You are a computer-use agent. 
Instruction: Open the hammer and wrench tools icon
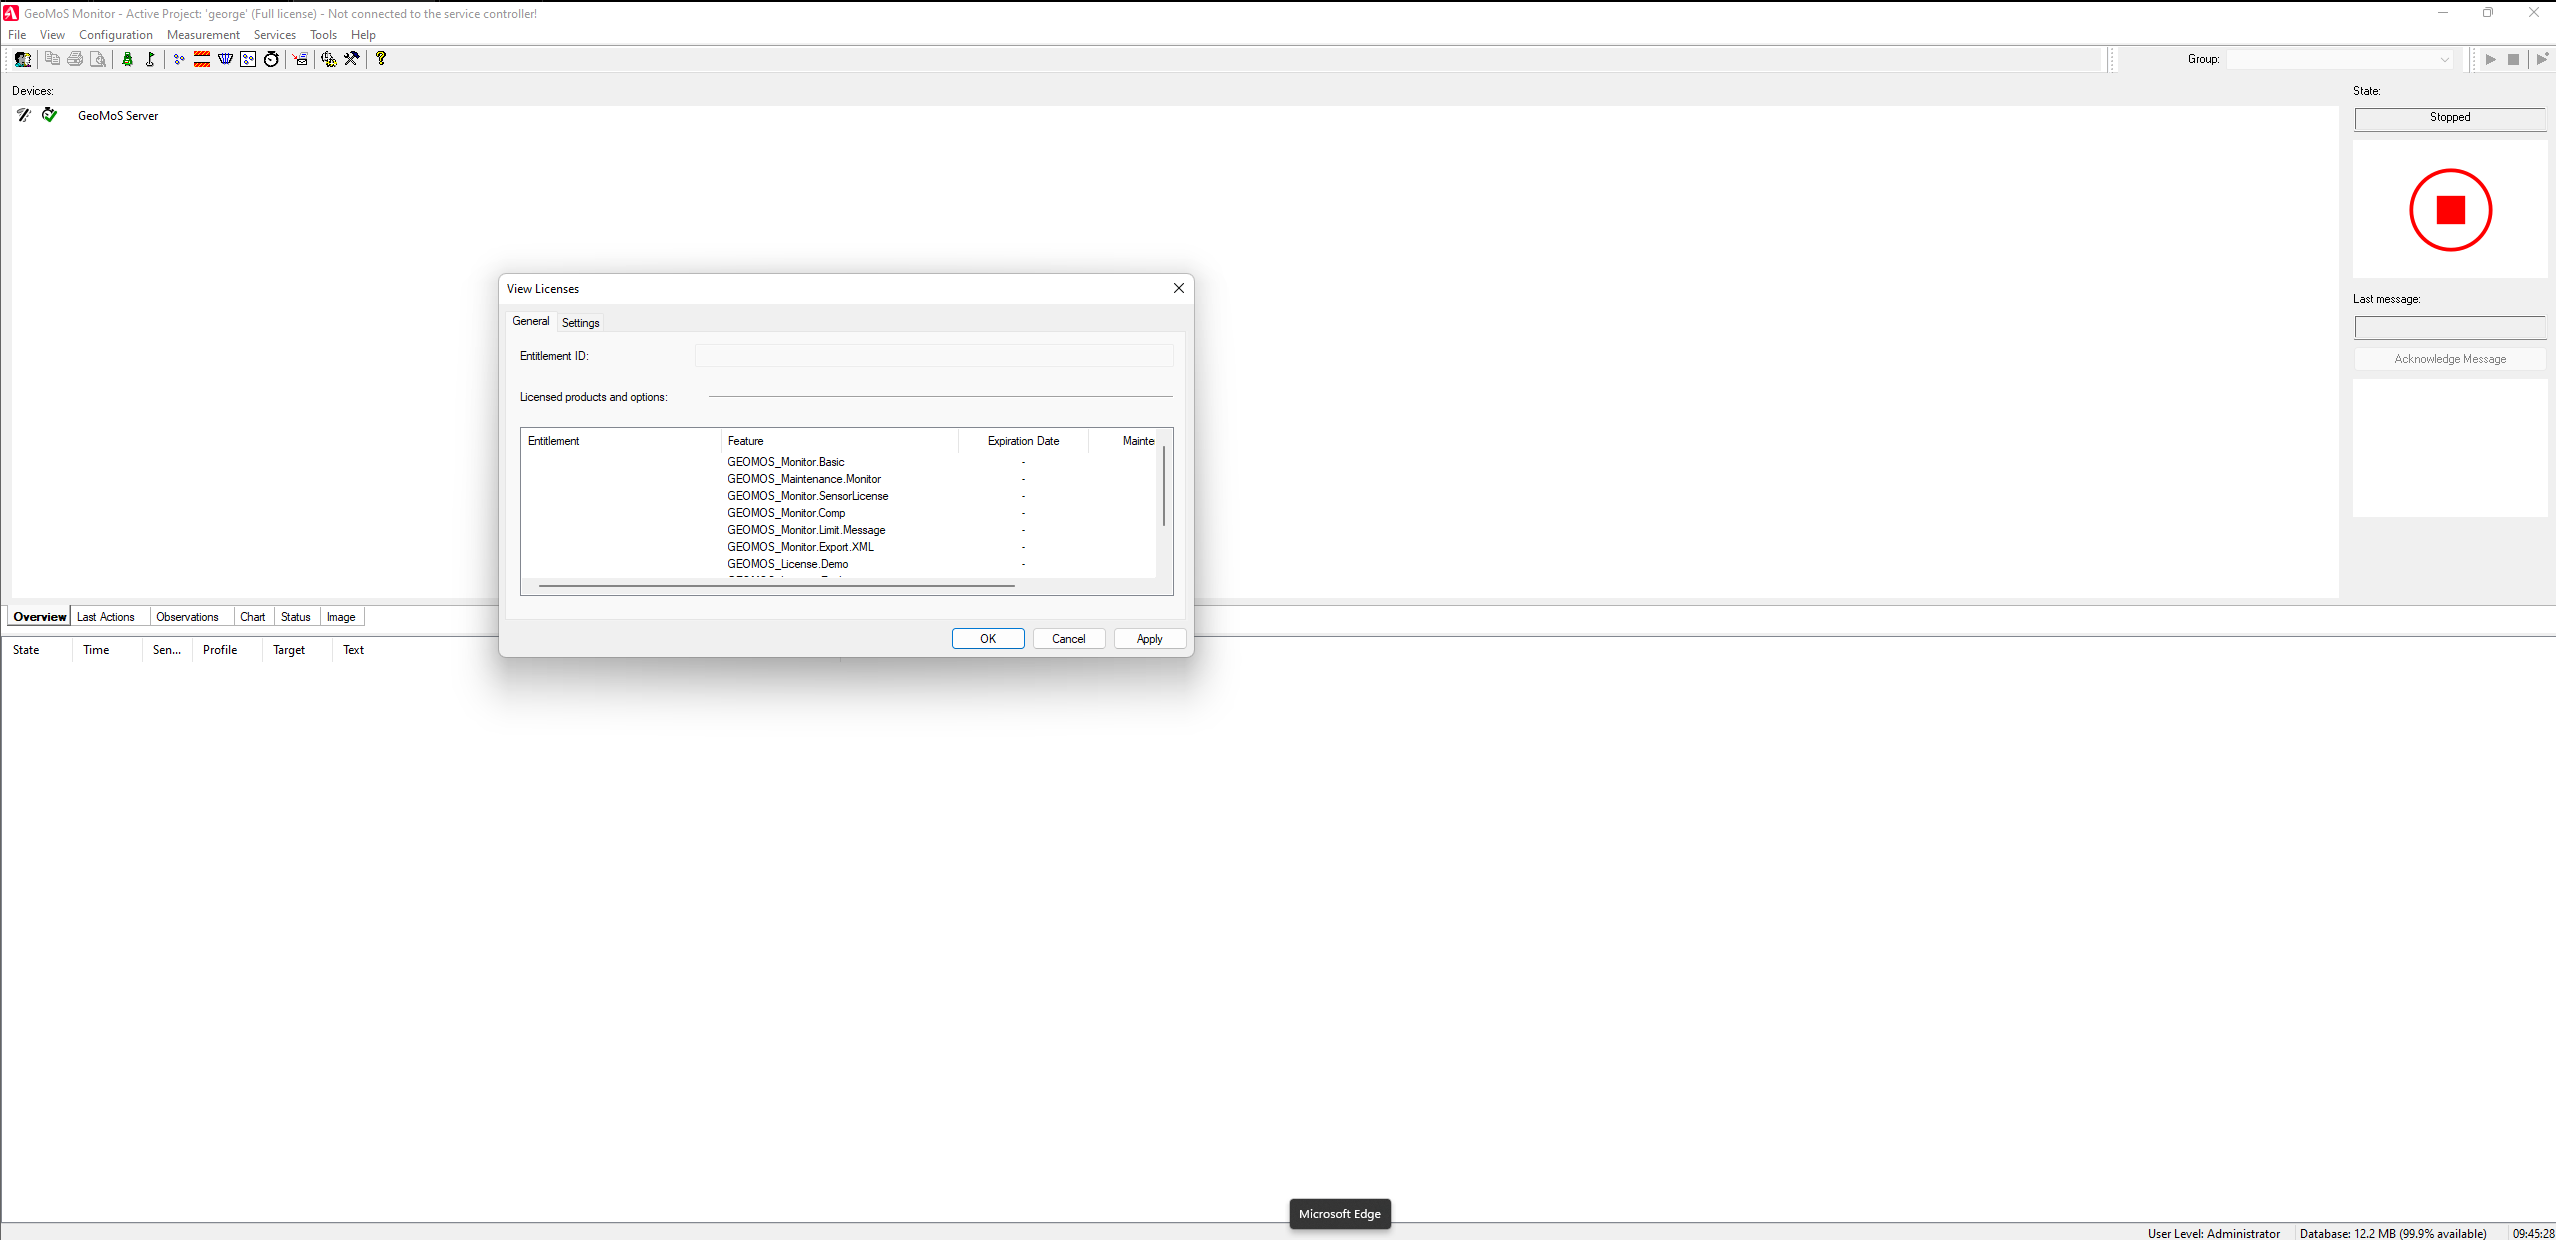[x=352, y=59]
